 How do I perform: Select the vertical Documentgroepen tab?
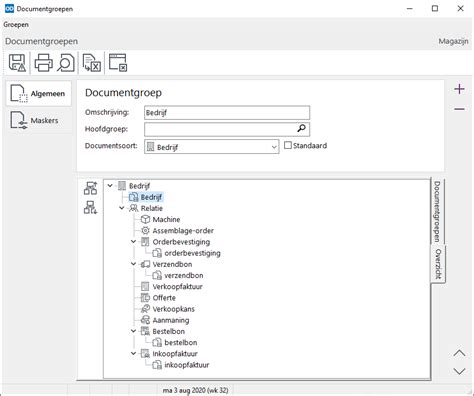[438, 212]
